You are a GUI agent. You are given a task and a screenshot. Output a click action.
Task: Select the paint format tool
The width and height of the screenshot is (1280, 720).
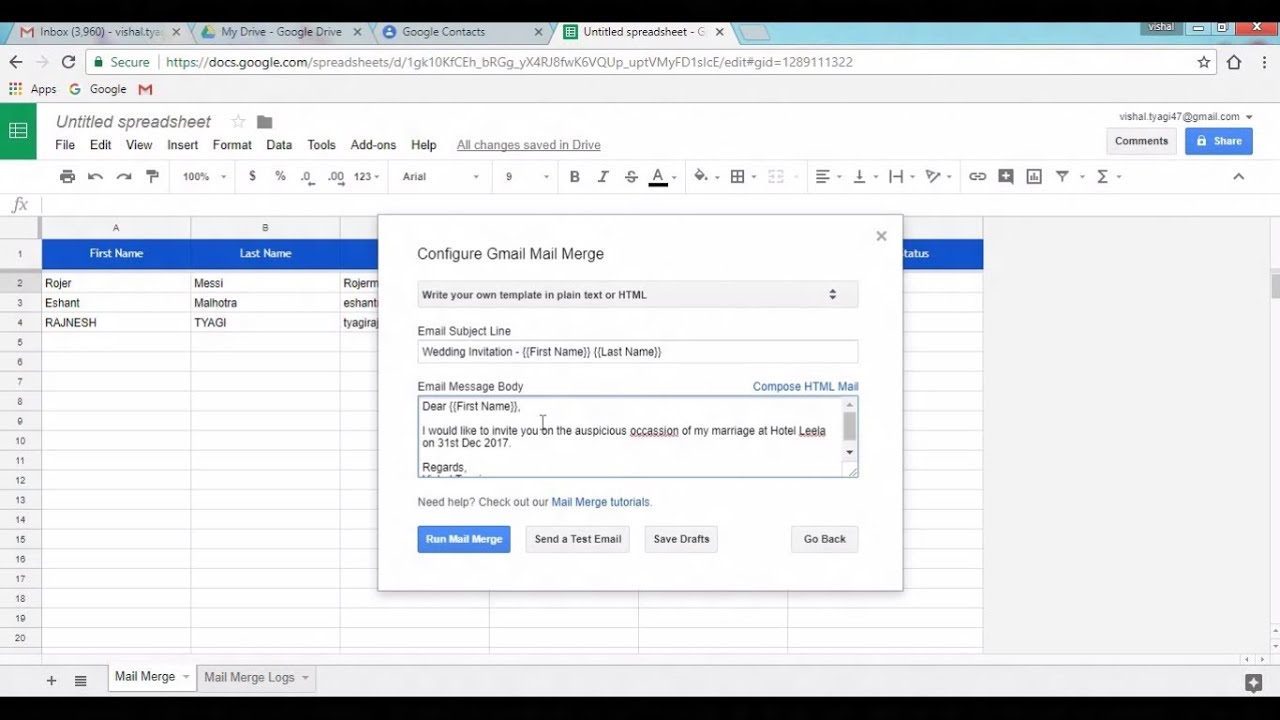(x=152, y=176)
